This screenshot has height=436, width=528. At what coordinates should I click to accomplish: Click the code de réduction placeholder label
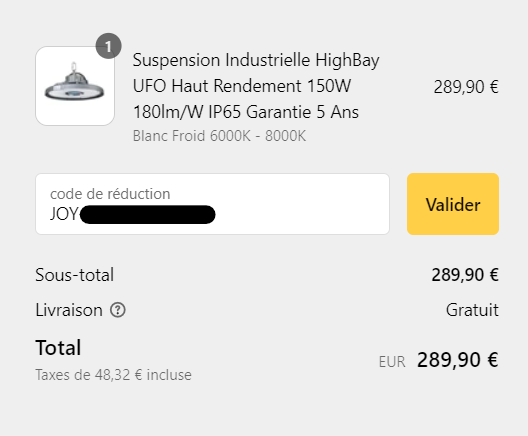(110, 194)
